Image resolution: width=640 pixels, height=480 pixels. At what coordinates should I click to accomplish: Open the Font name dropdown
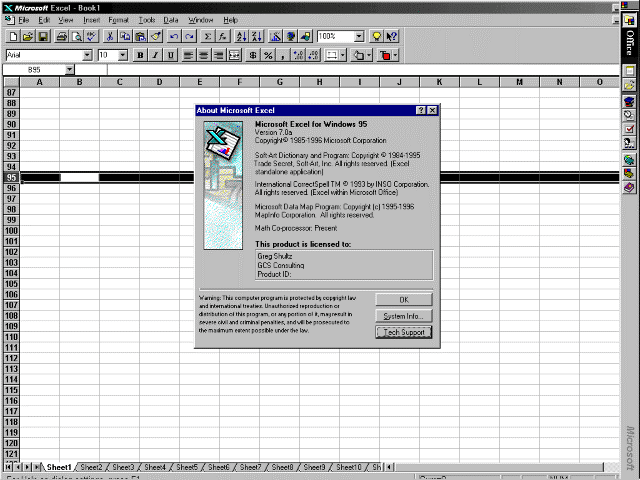[x=87, y=55]
